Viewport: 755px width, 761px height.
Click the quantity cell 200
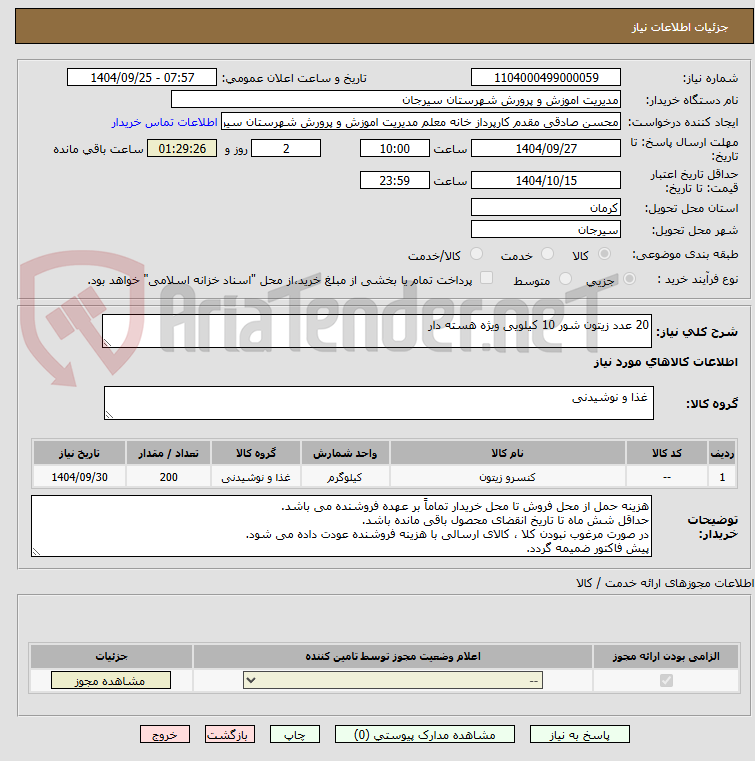[168, 477]
